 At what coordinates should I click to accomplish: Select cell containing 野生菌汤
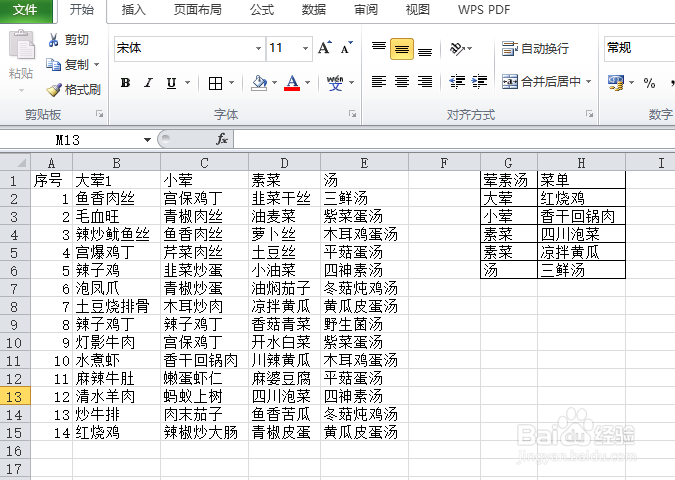[x=364, y=325]
